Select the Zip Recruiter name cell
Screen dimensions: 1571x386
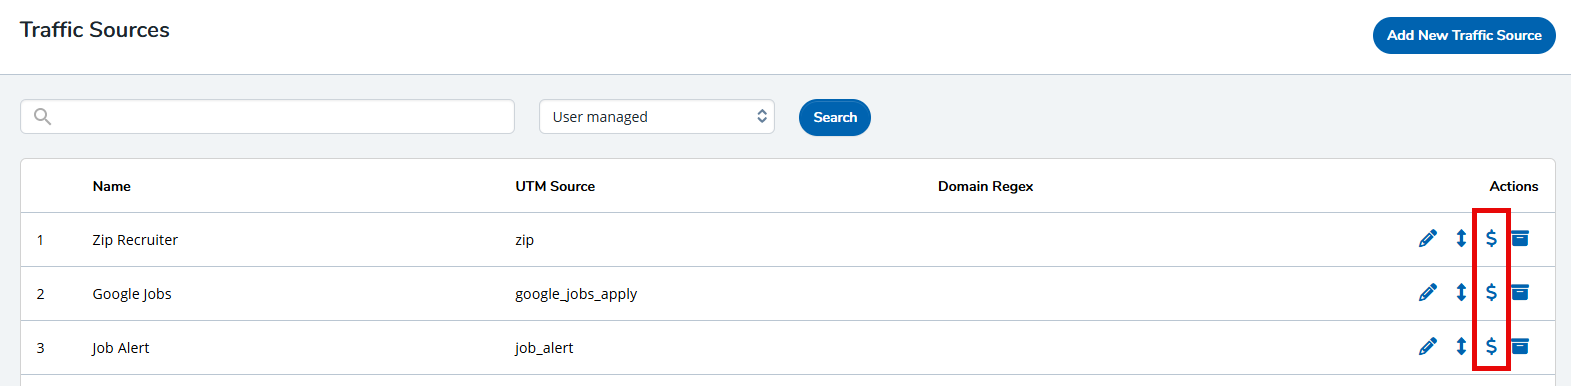(135, 240)
